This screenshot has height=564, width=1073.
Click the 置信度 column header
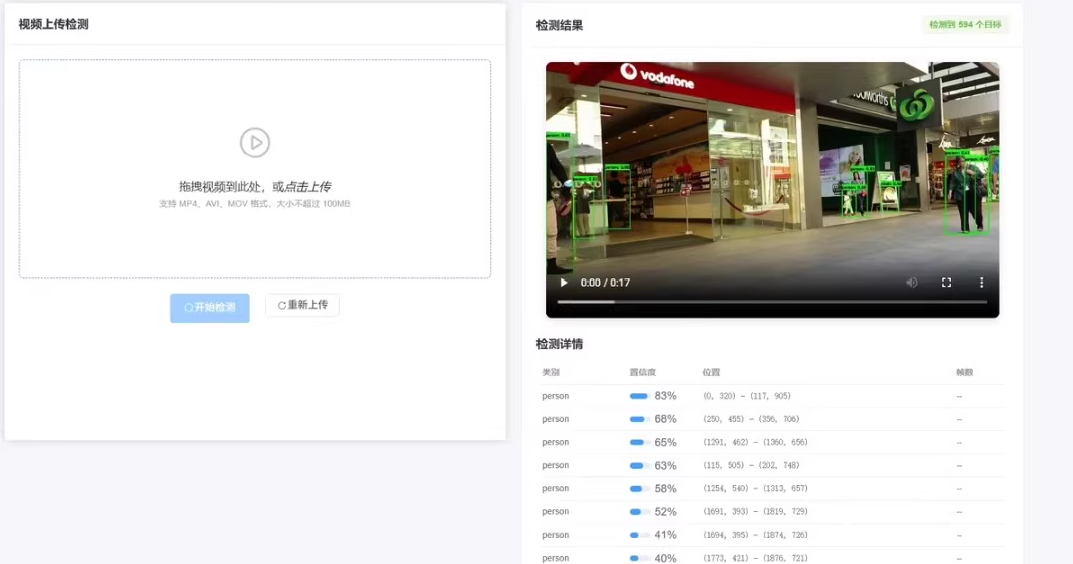pyautogui.click(x=643, y=372)
